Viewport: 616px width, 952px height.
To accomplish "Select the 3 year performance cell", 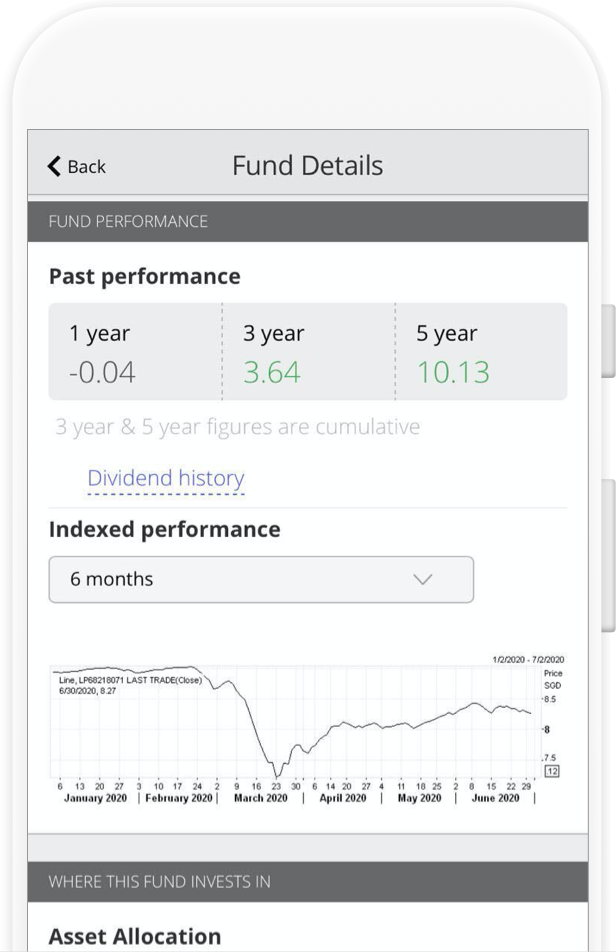I will [x=308, y=352].
